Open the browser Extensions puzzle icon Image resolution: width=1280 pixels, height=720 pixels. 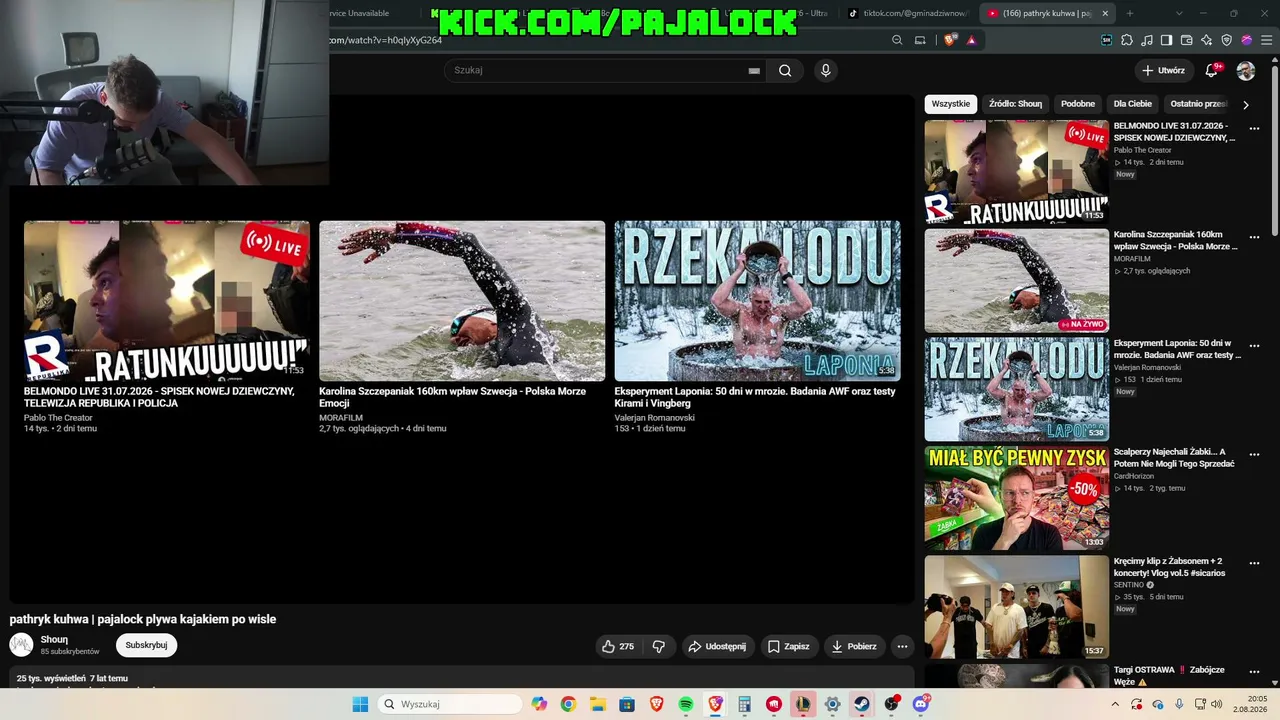pos(1127,40)
